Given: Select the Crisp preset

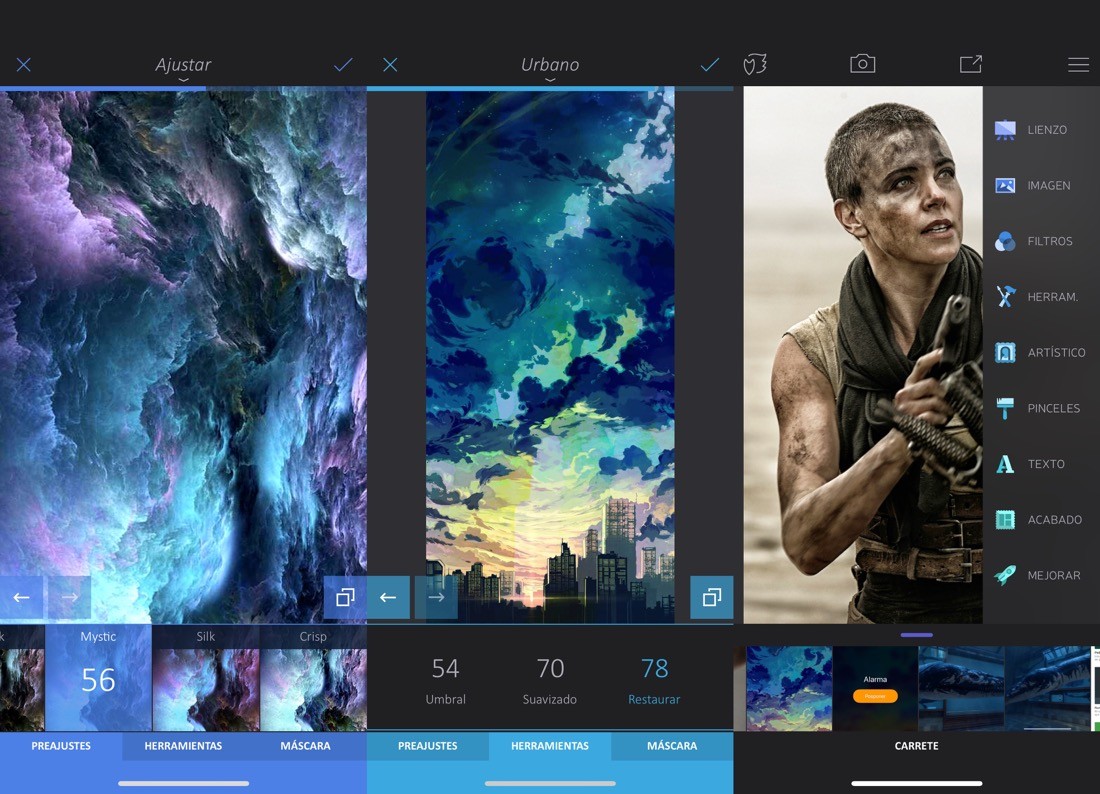Looking at the screenshot, I should 313,678.
